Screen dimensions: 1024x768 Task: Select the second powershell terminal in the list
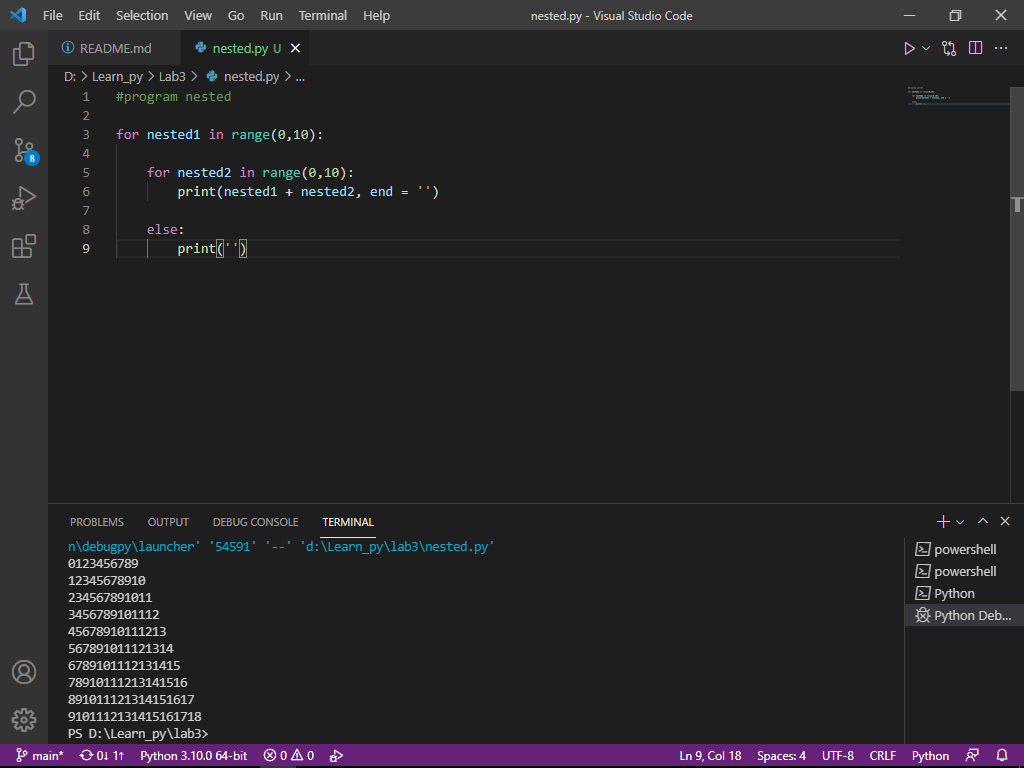tap(964, 571)
